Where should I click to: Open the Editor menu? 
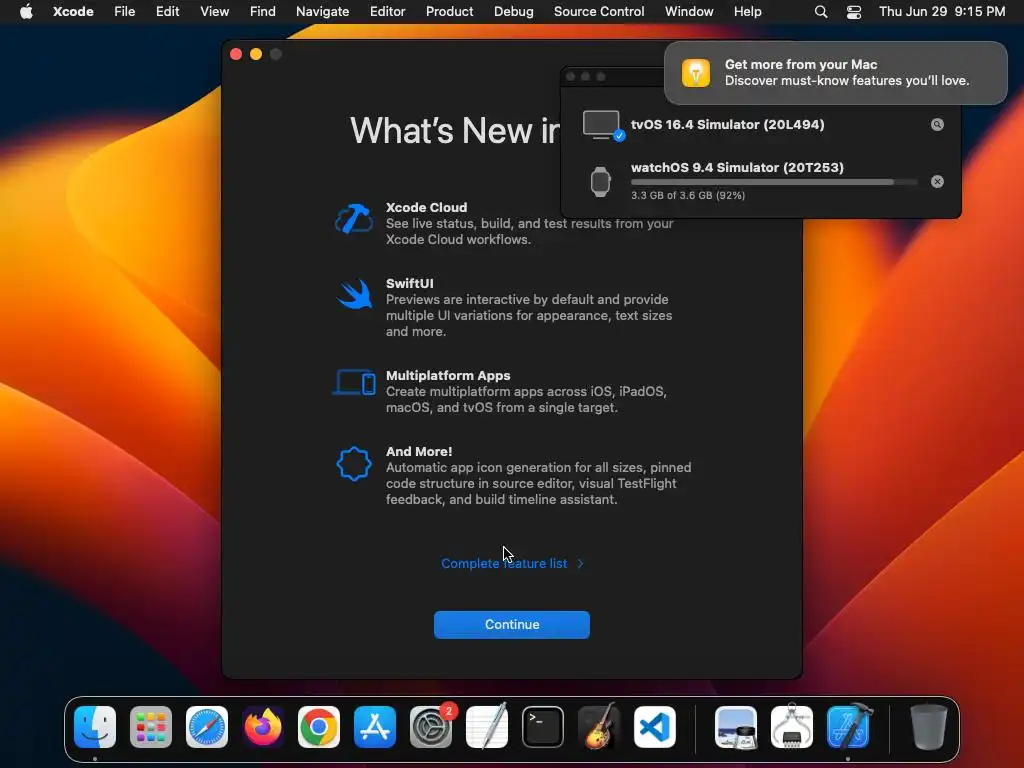pyautogui.click(x=387, y=11)
